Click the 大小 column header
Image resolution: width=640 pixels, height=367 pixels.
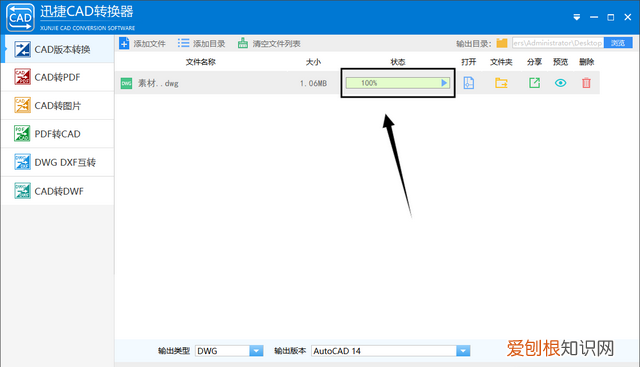[x=313, y=62]
